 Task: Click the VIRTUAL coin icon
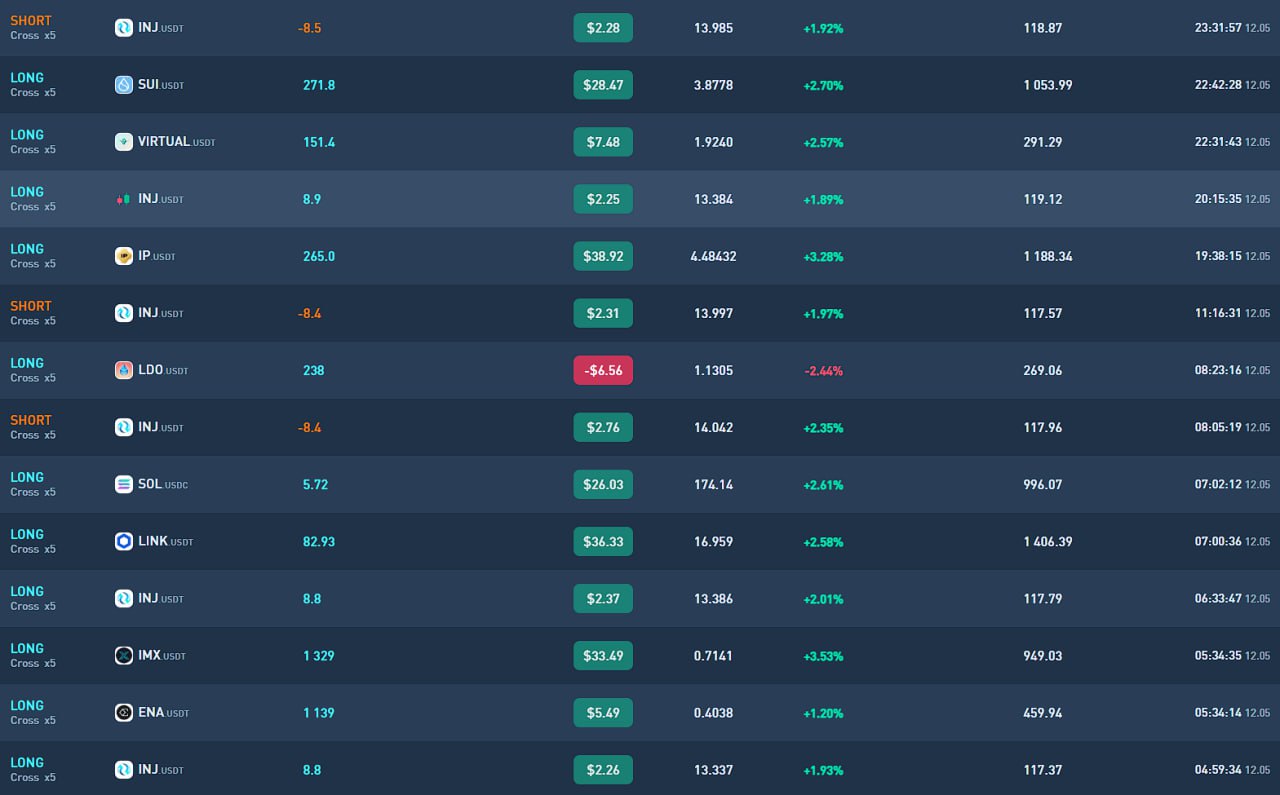pos(124,142)
